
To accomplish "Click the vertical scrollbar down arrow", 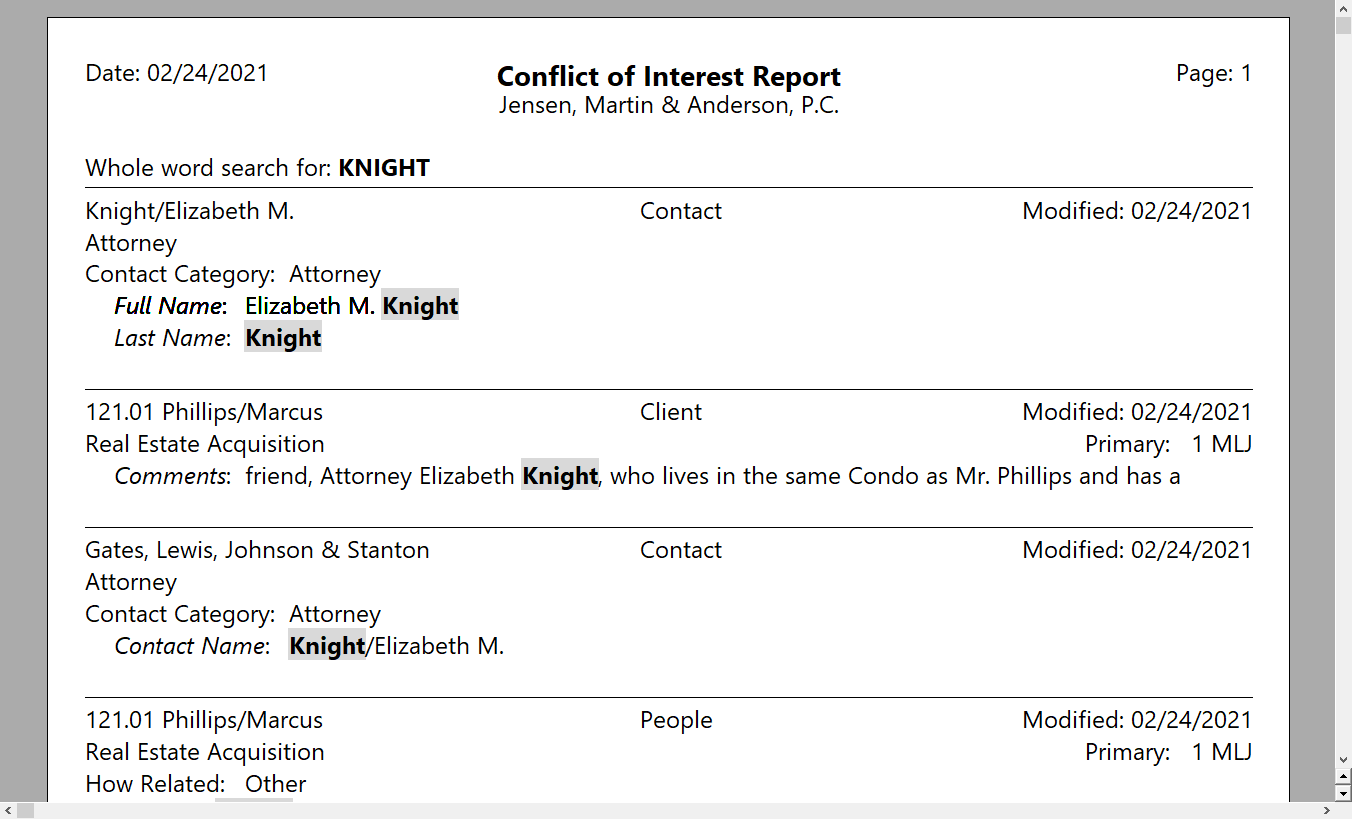I will (x=1343, y=761).
